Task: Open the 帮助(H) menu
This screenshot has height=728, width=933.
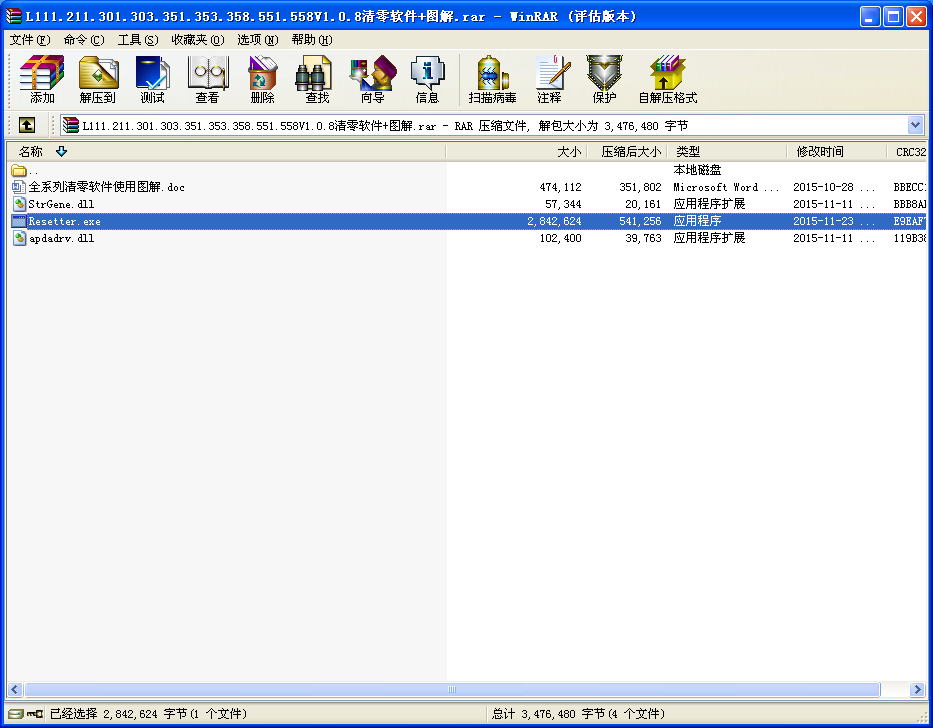Action: 312,40
